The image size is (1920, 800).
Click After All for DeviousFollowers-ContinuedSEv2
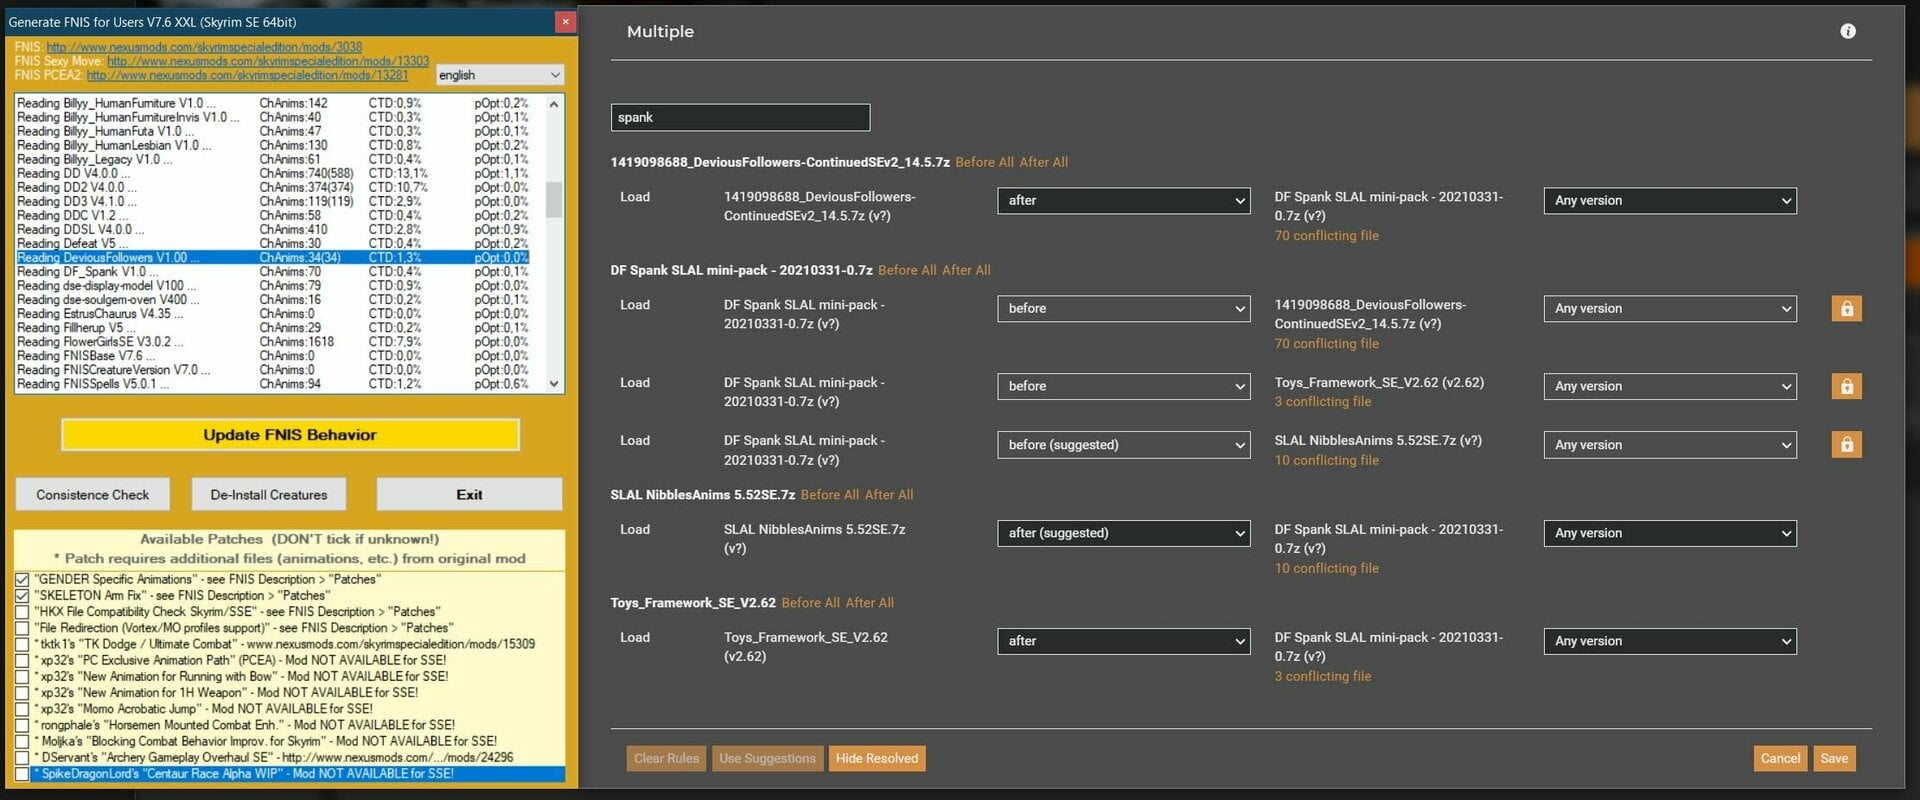pos(1043,162)
